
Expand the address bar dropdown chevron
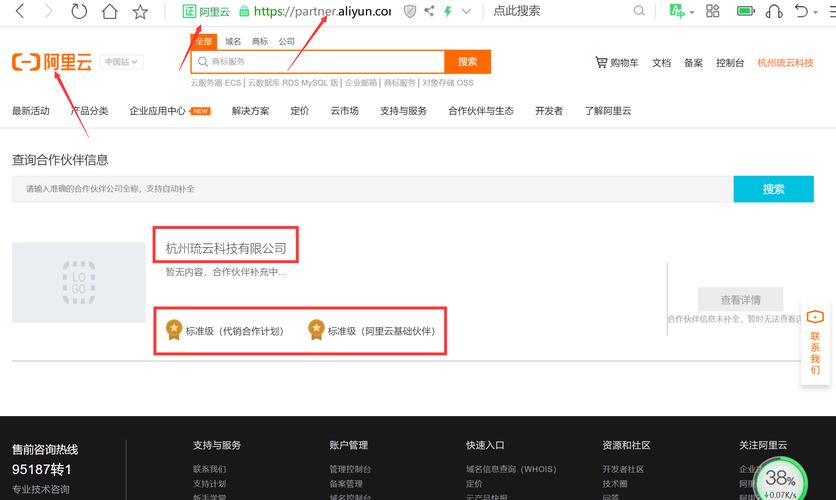[467, 11]
